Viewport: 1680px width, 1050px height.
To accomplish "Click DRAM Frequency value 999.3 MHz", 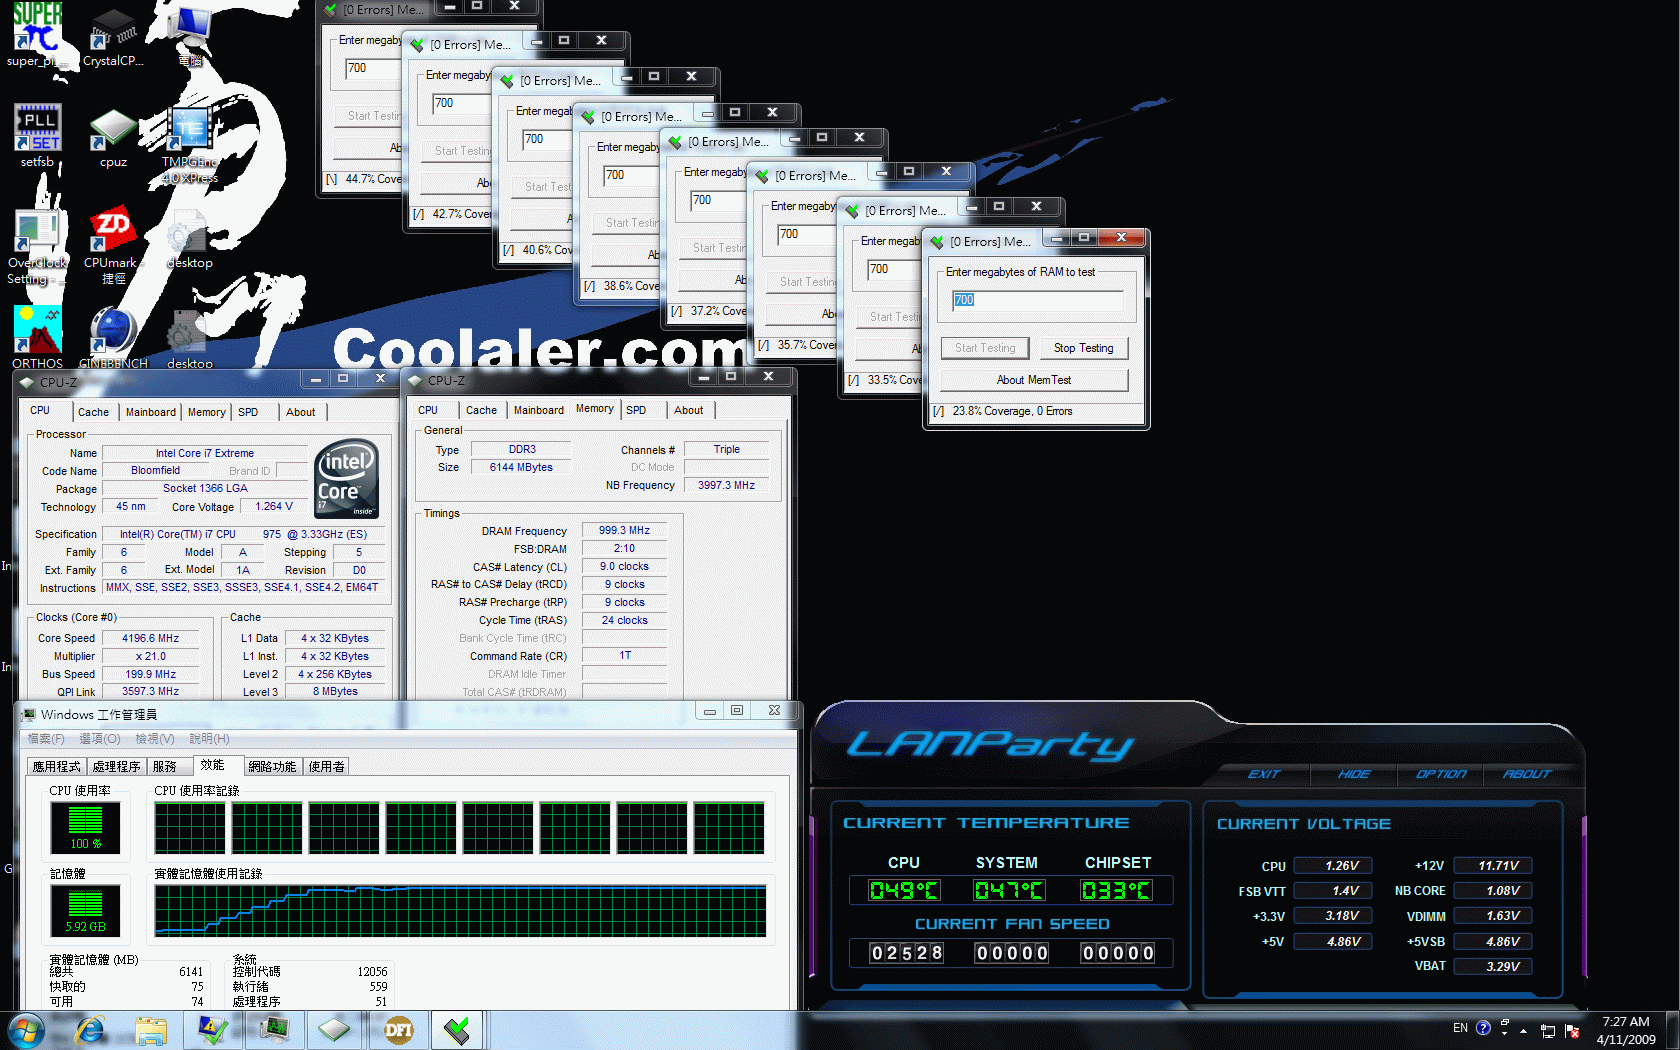I will pos(624,531).
